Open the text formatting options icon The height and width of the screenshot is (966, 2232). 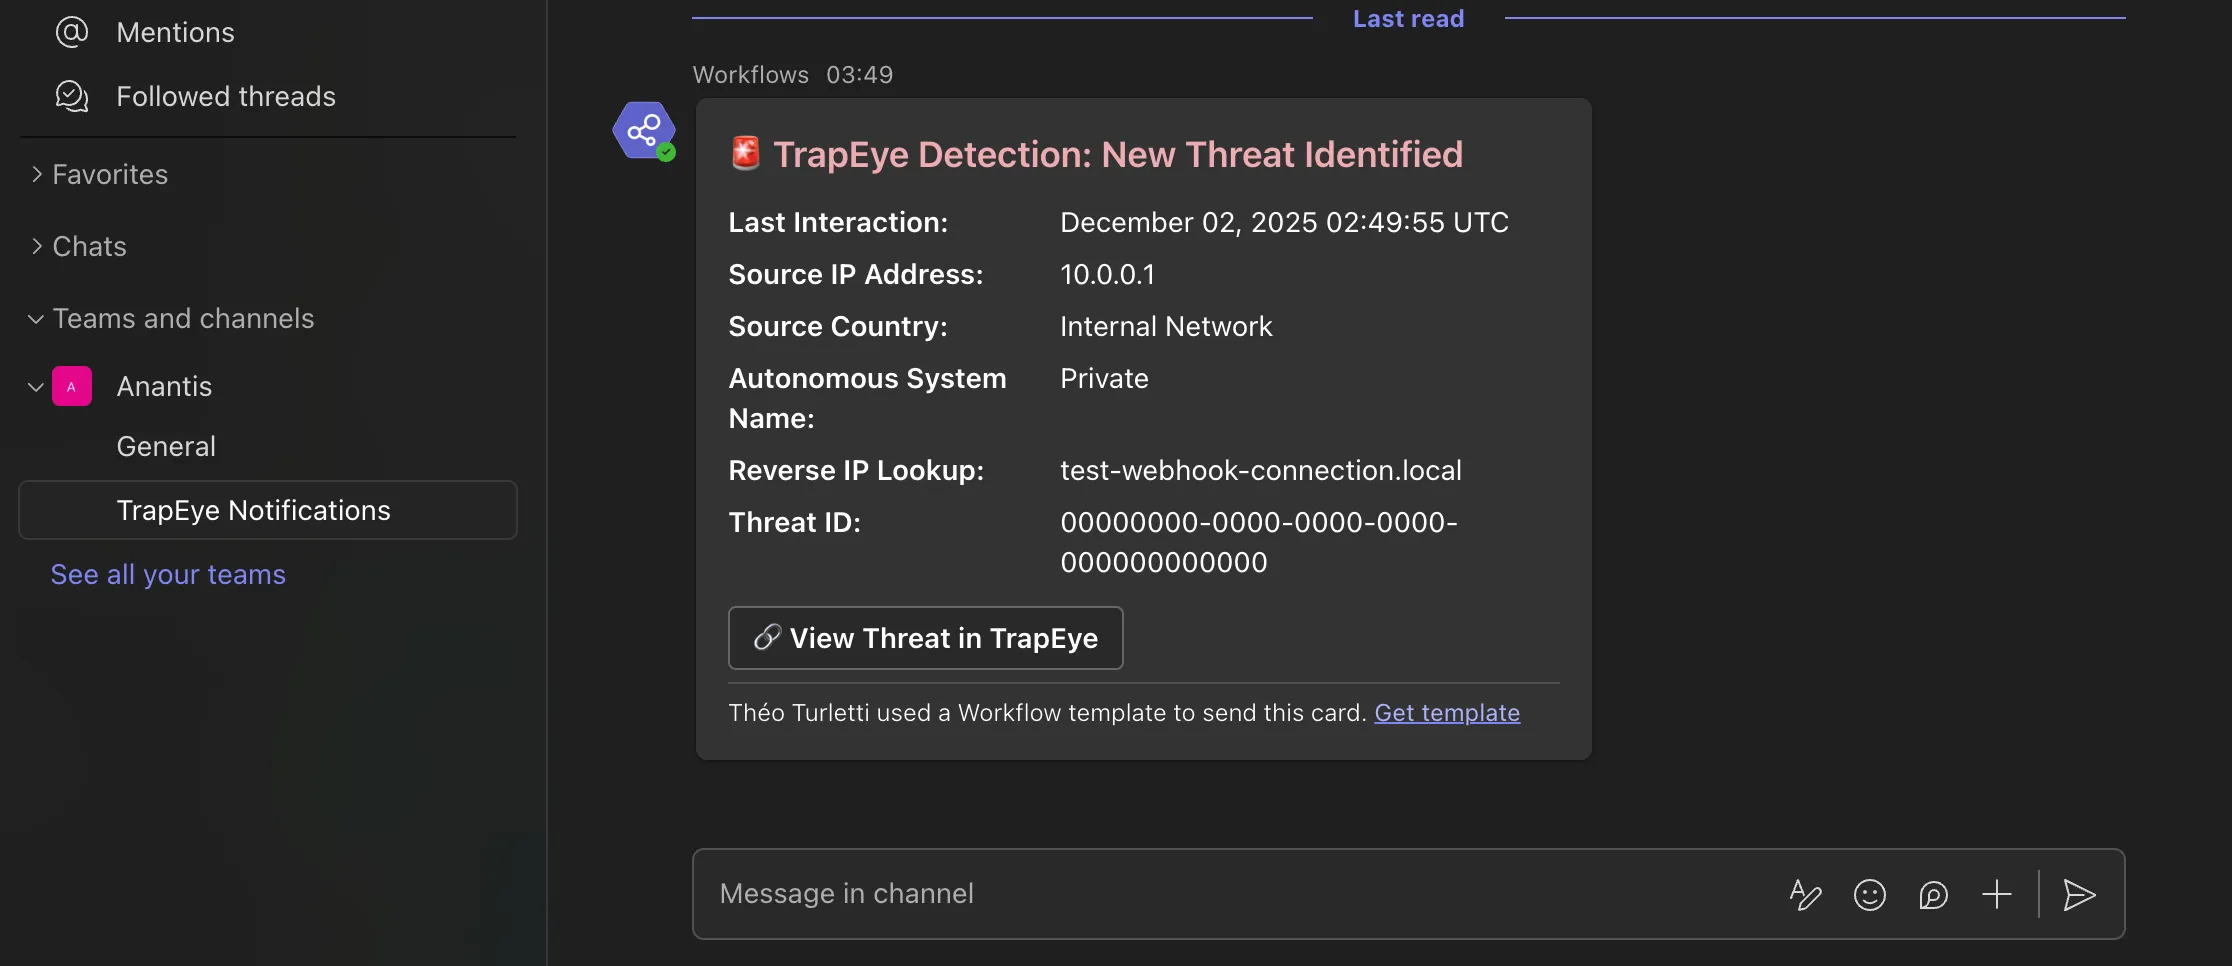tap(1805, 894)
